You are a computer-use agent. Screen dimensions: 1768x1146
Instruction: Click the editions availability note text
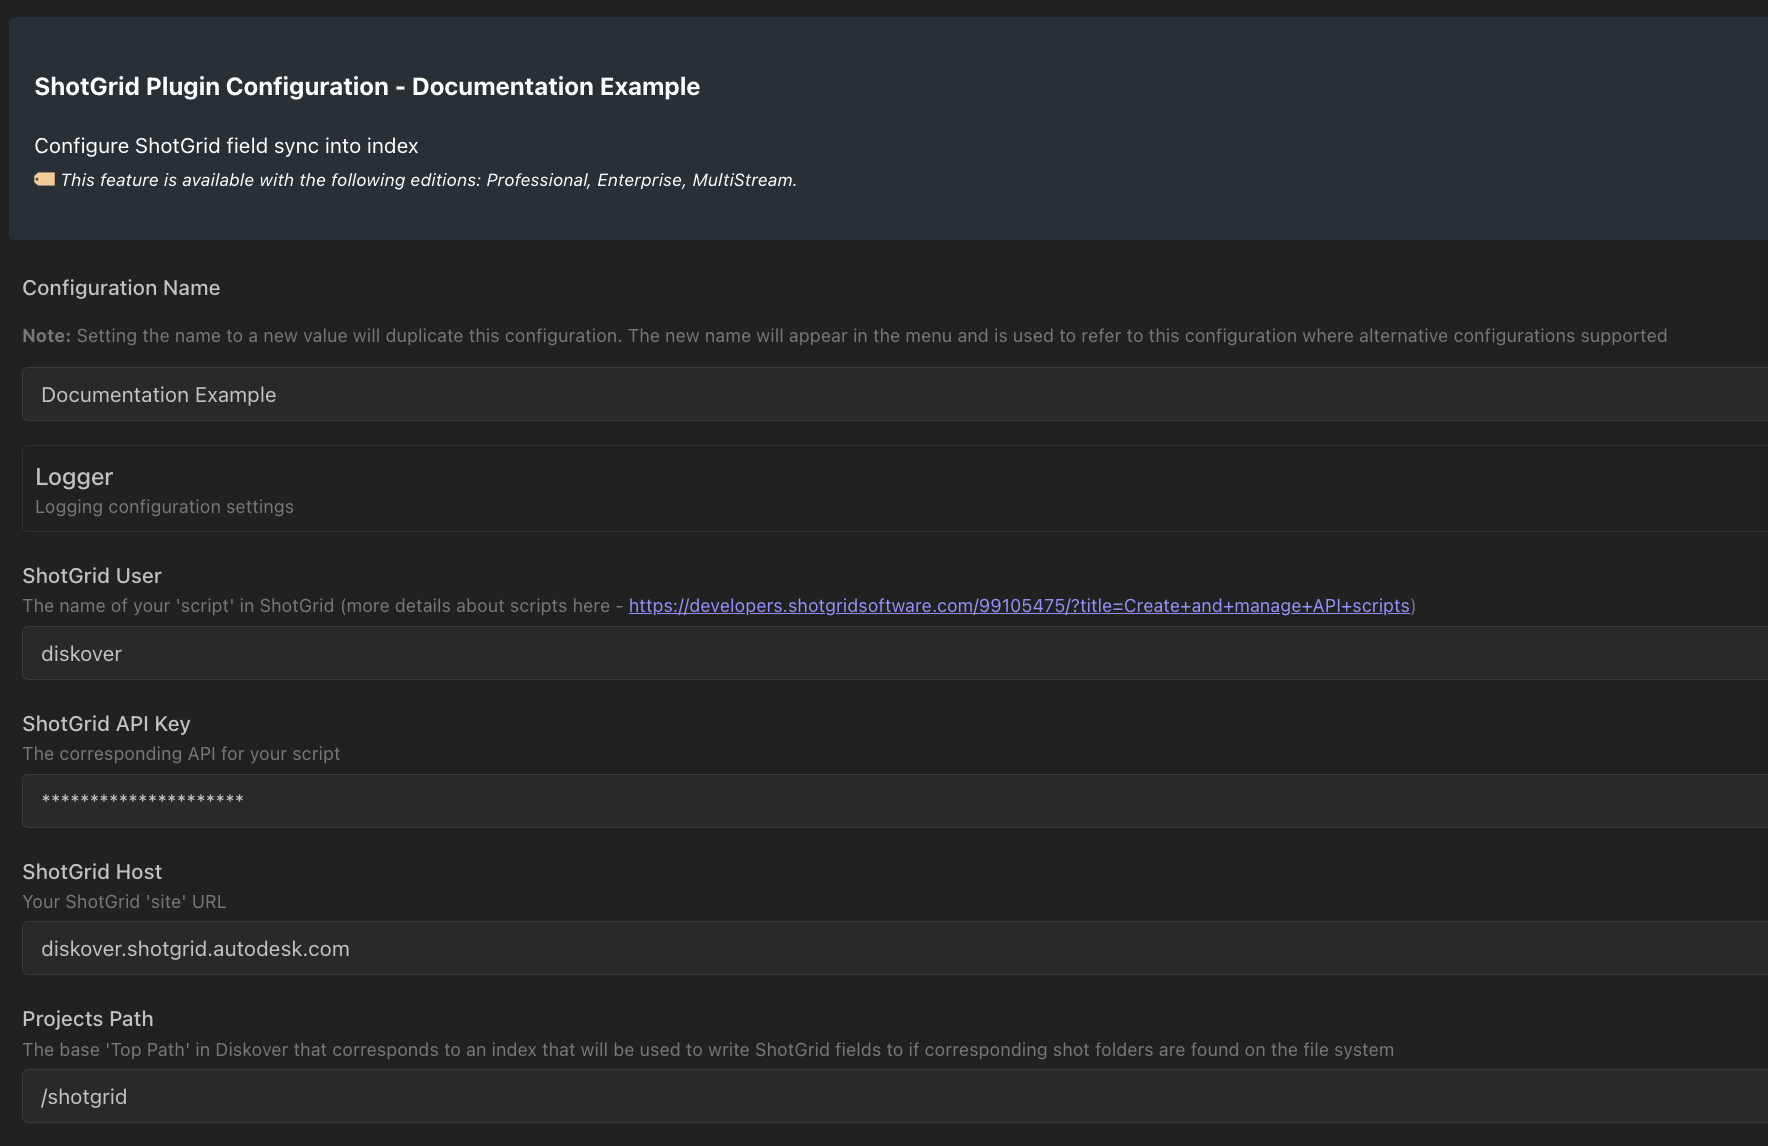[428, 180]
